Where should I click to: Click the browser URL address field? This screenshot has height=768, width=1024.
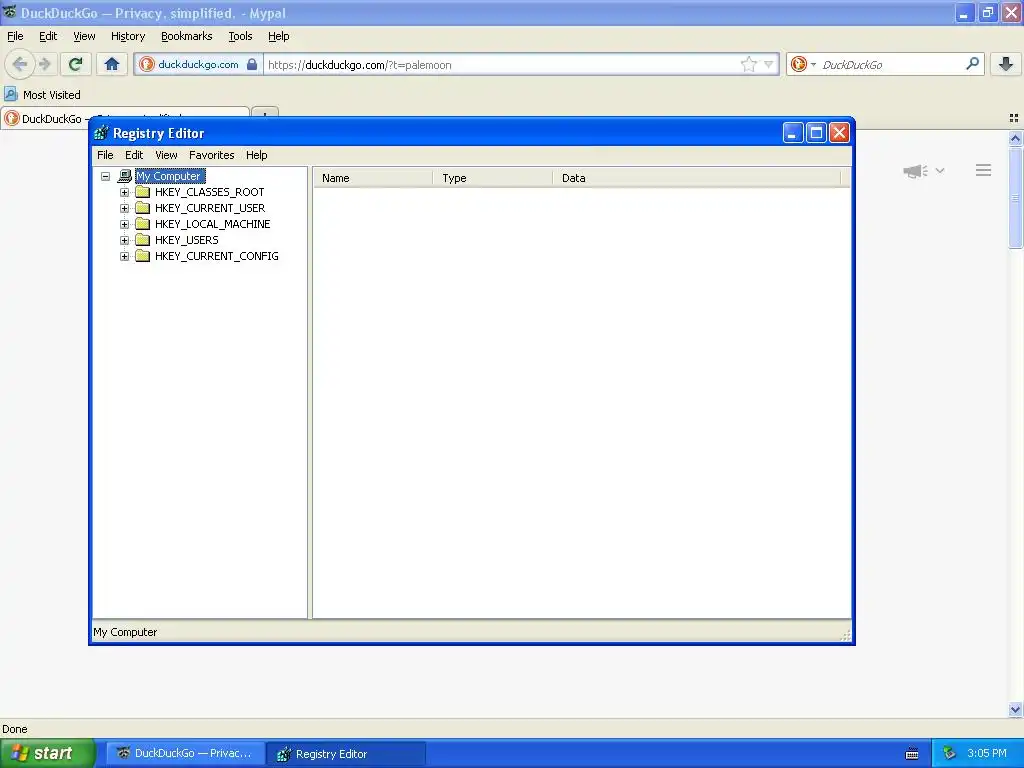pos(503,64)
